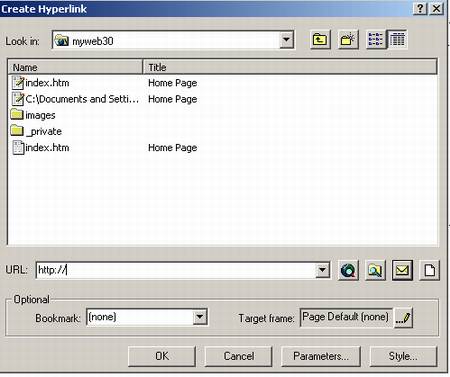The height and width of the screenshot is (377, 450).
Task: Open the Parameters... dialog
Action: click(321, 356)
